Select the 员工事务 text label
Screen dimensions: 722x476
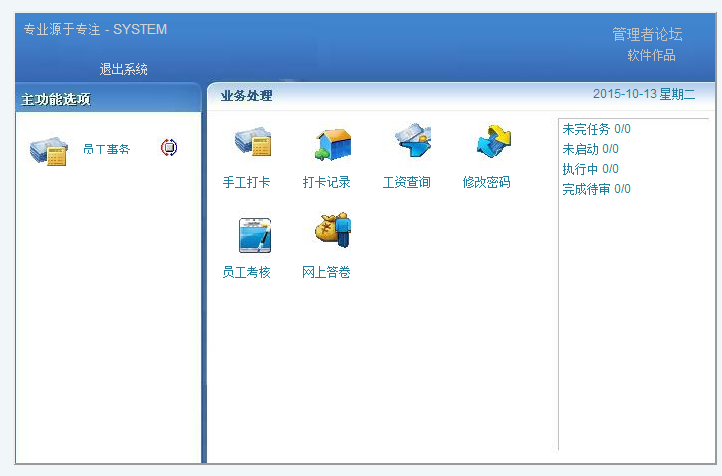pyautogui.click(x=106, y=149)
